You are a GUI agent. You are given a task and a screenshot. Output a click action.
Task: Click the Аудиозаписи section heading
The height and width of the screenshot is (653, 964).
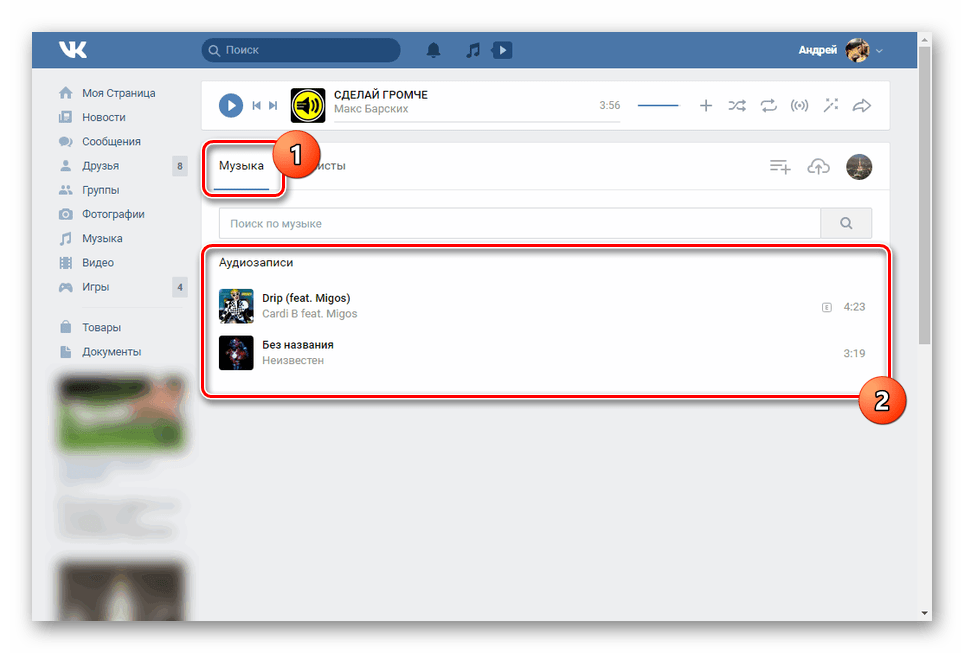pyautogui.click(x=256, y=263)
